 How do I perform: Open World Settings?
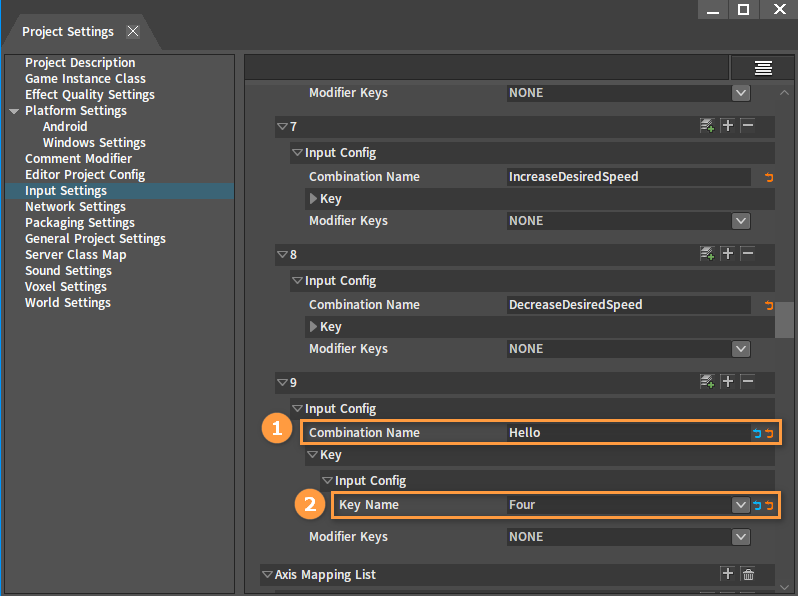(68, 303)
